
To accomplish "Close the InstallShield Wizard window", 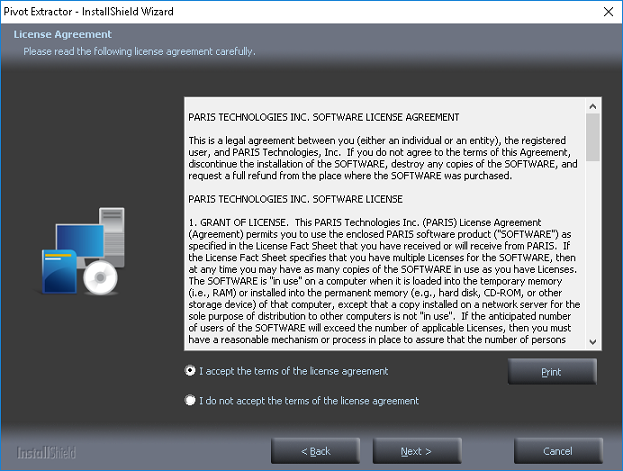I will click(x=608, y=12).
